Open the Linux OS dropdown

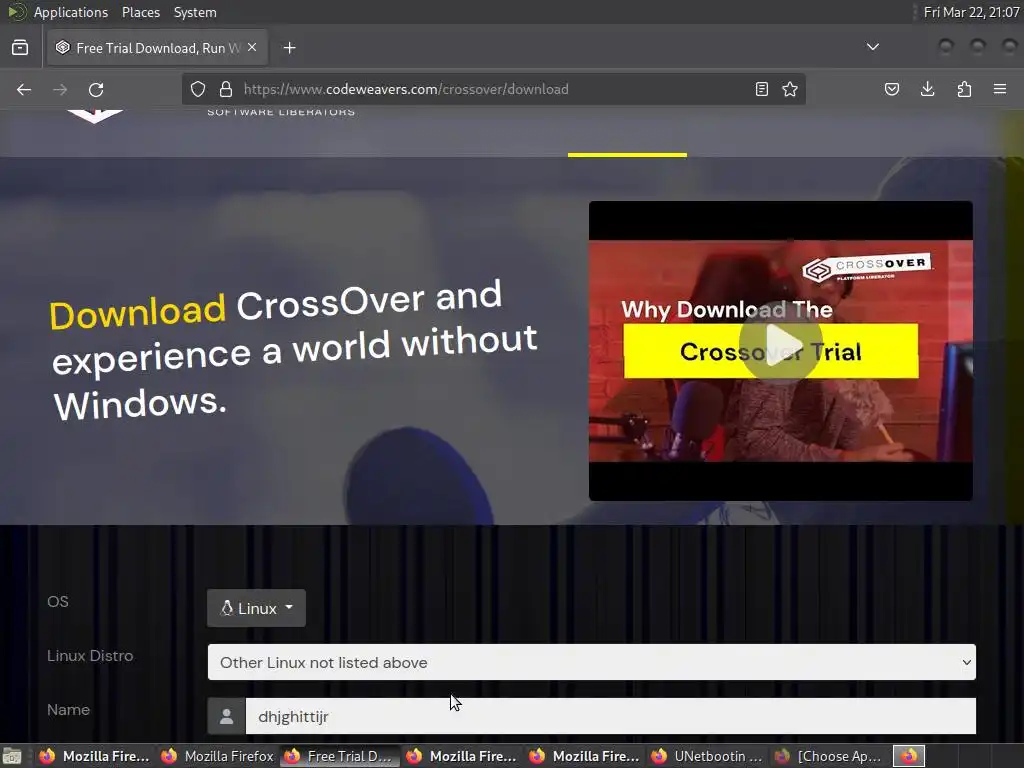256,608
